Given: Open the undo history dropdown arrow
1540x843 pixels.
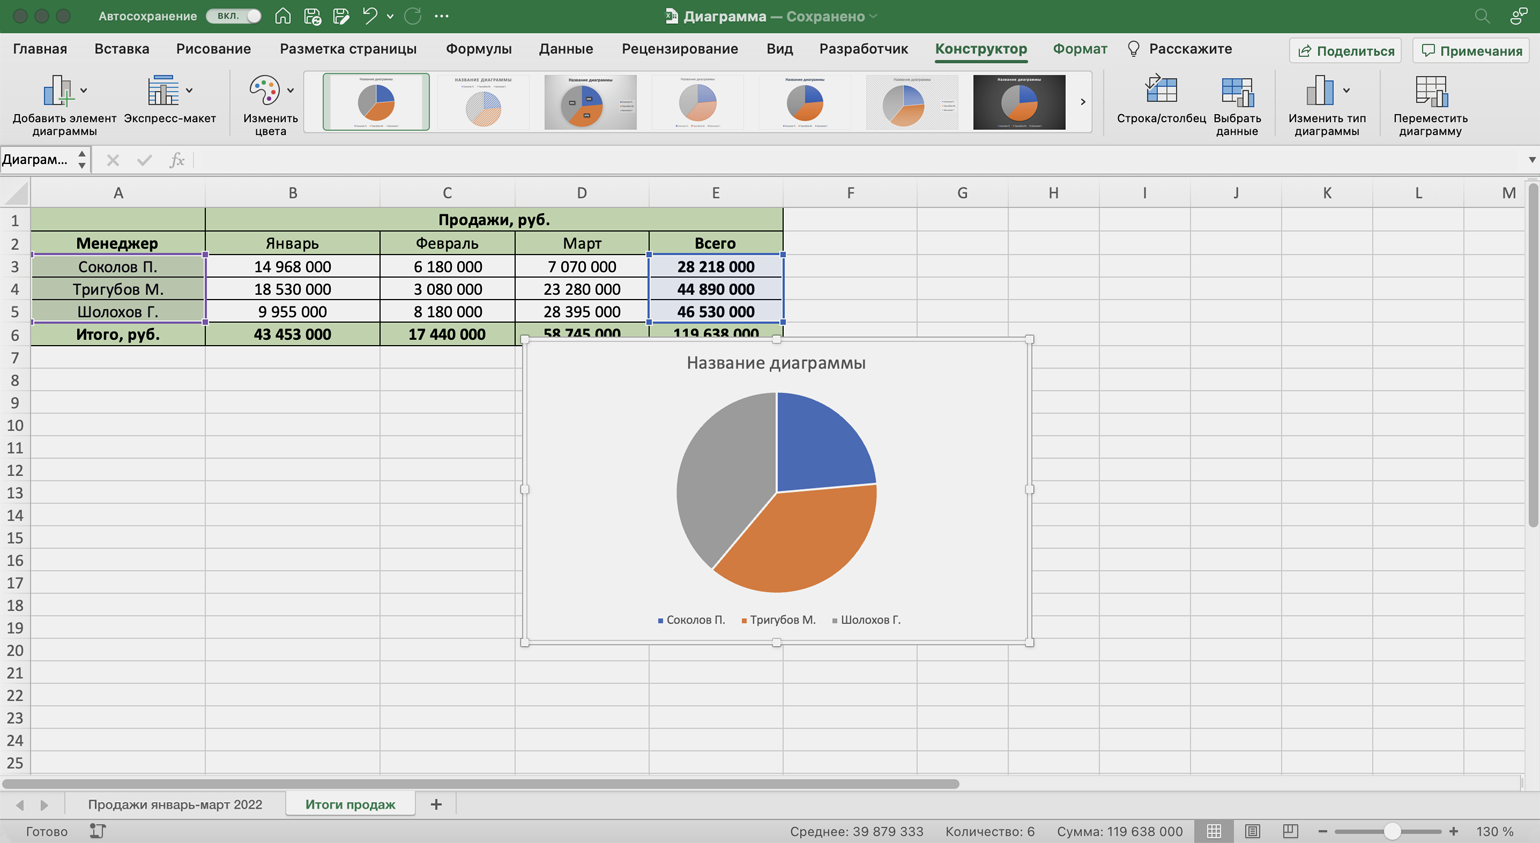Looking at the screenshot, I should [x=390, y=16].
